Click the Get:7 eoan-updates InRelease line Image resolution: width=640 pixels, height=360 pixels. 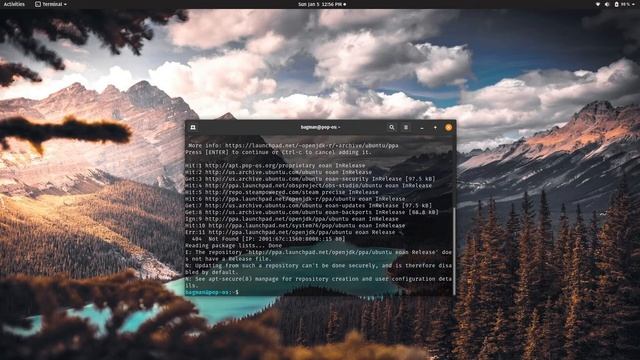tap(309, 205)
